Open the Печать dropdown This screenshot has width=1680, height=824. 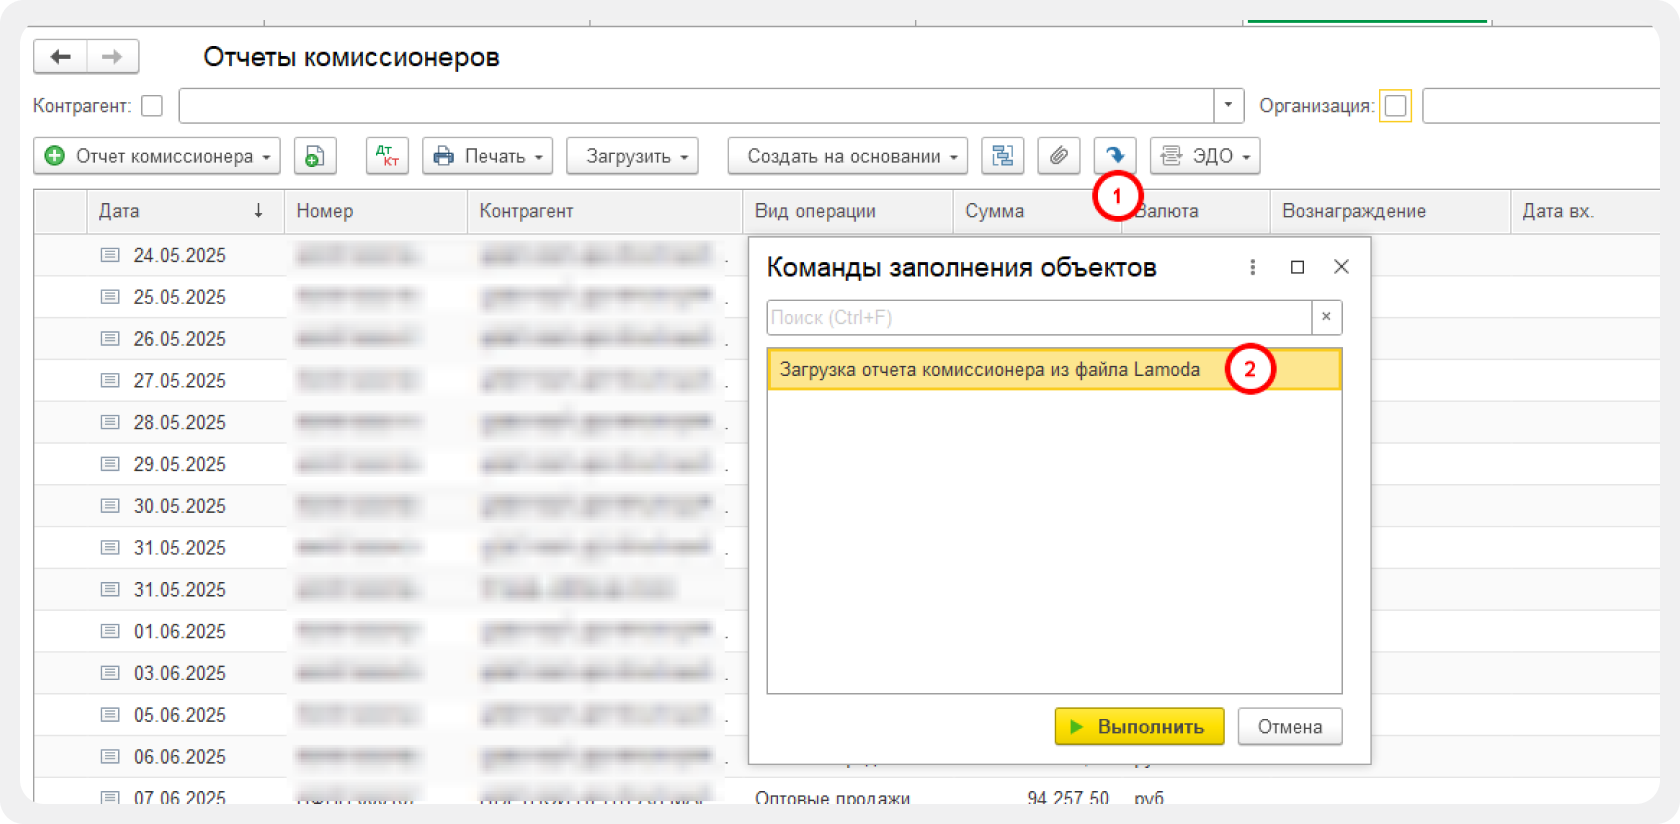488,156
